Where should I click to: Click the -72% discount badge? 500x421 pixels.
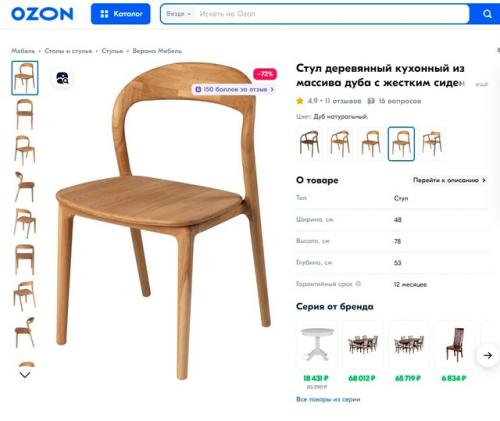coord(265,74)
